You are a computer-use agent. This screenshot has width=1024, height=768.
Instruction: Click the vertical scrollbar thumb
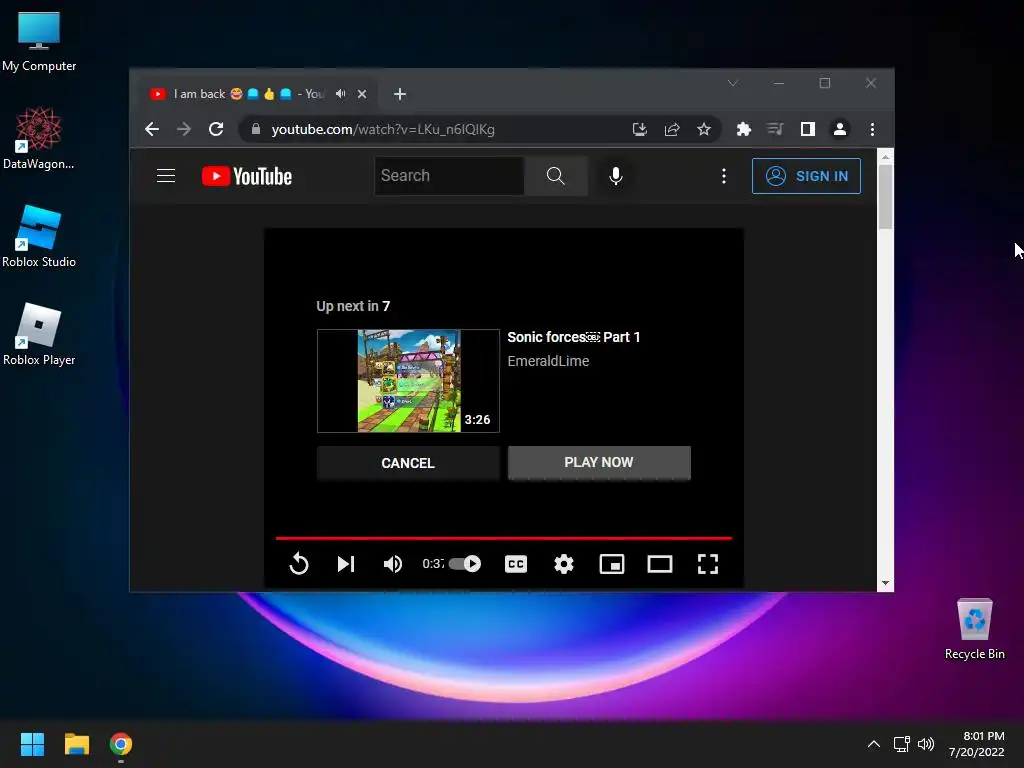886,197
